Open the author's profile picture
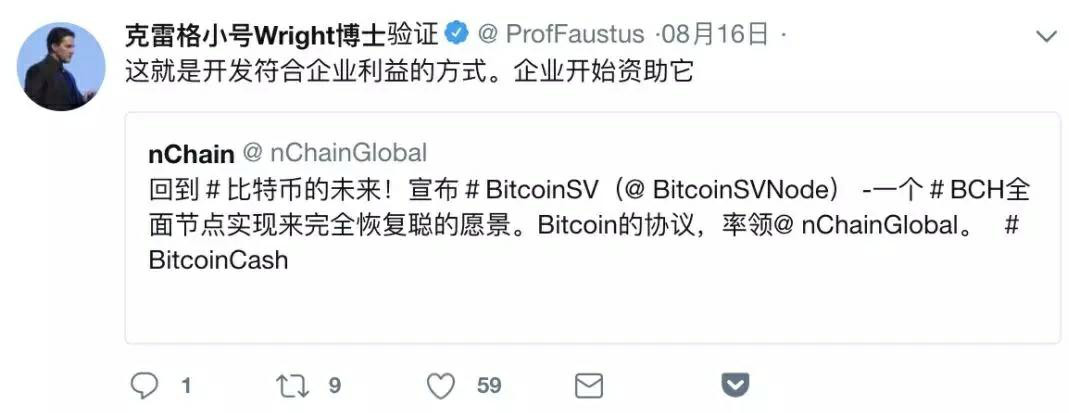 coord(61,65)
